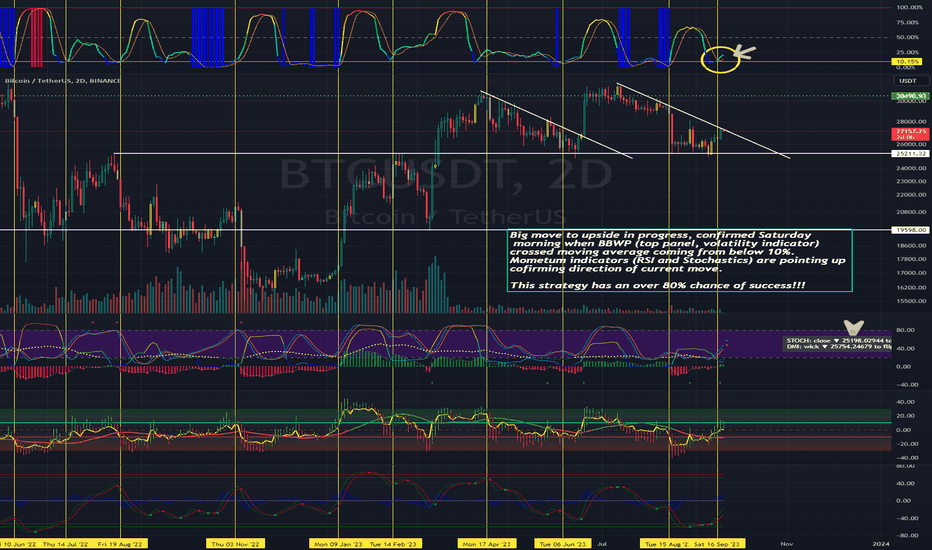The image size is (932, 550).
Task: Select the 'Big move to upside' text note
Action: (x=679, y=260)
